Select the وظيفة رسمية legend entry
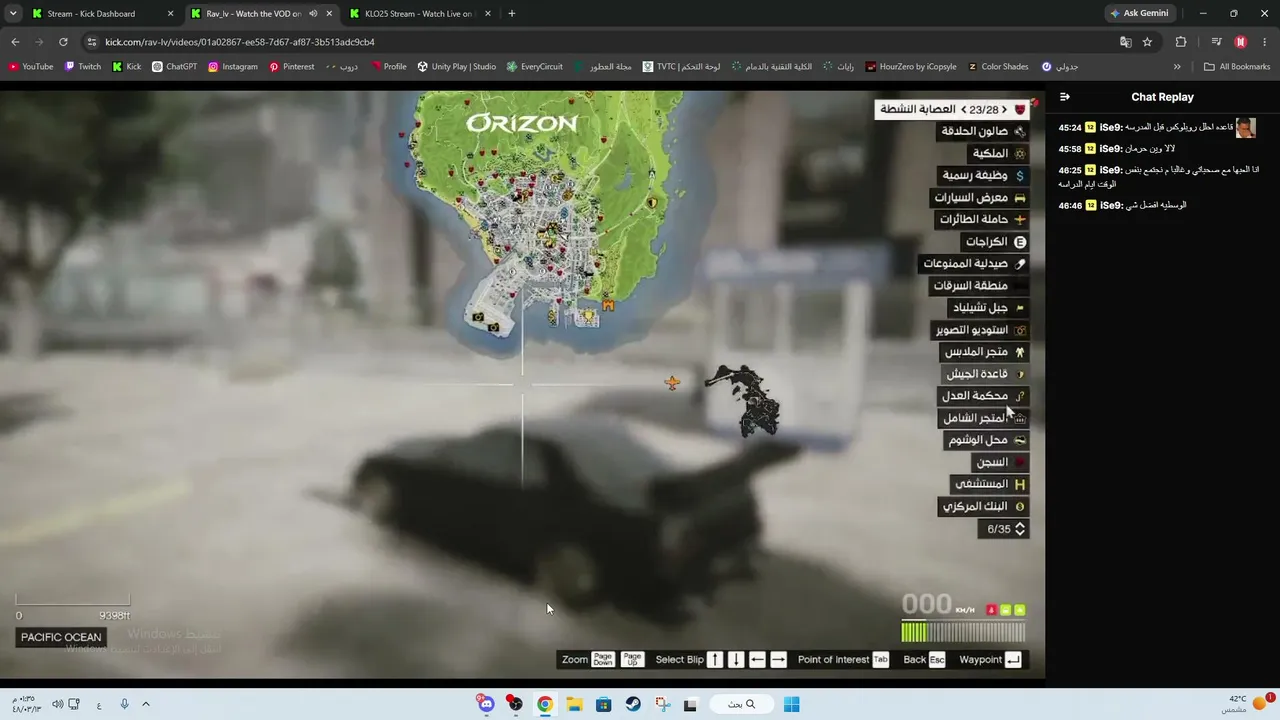 click(x=984, y=175)
